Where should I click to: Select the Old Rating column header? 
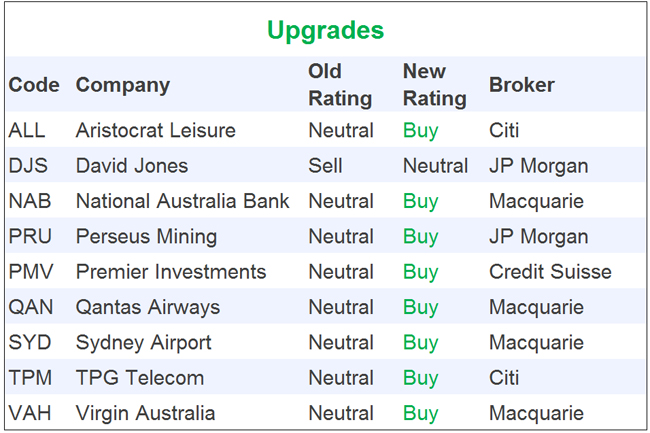[x=340, y=85]
